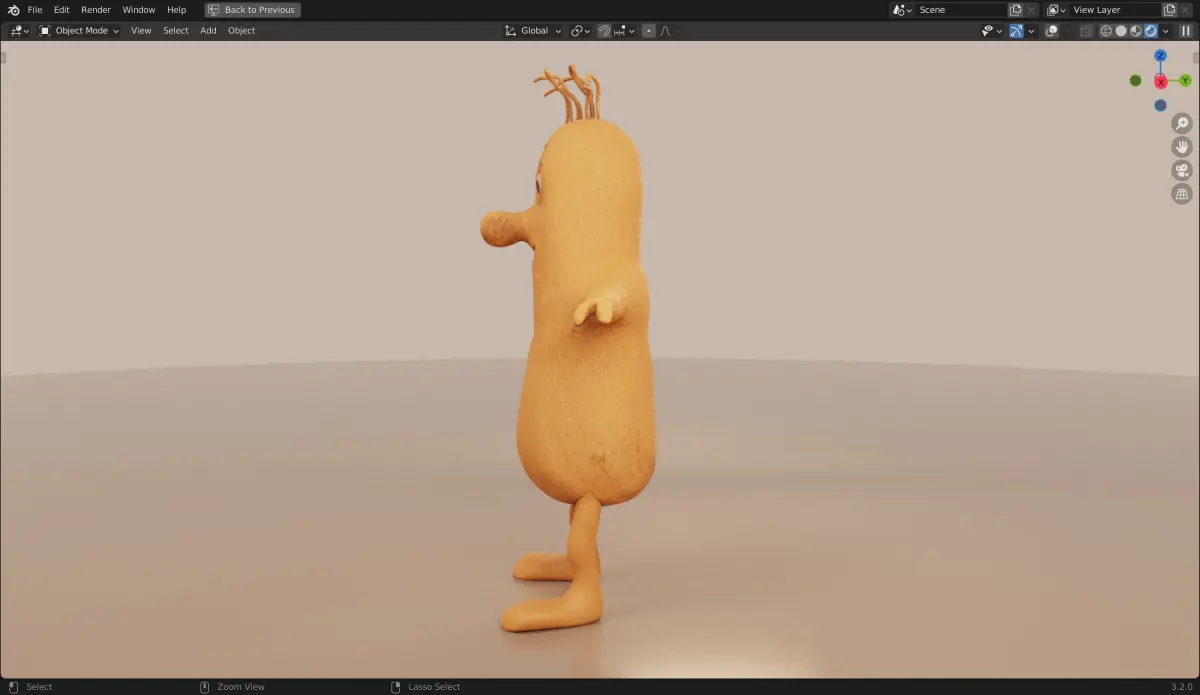Open the Edit menu
Image resolution: width=1200 pixels, height=695 pixels.
(x=62, y=9)
